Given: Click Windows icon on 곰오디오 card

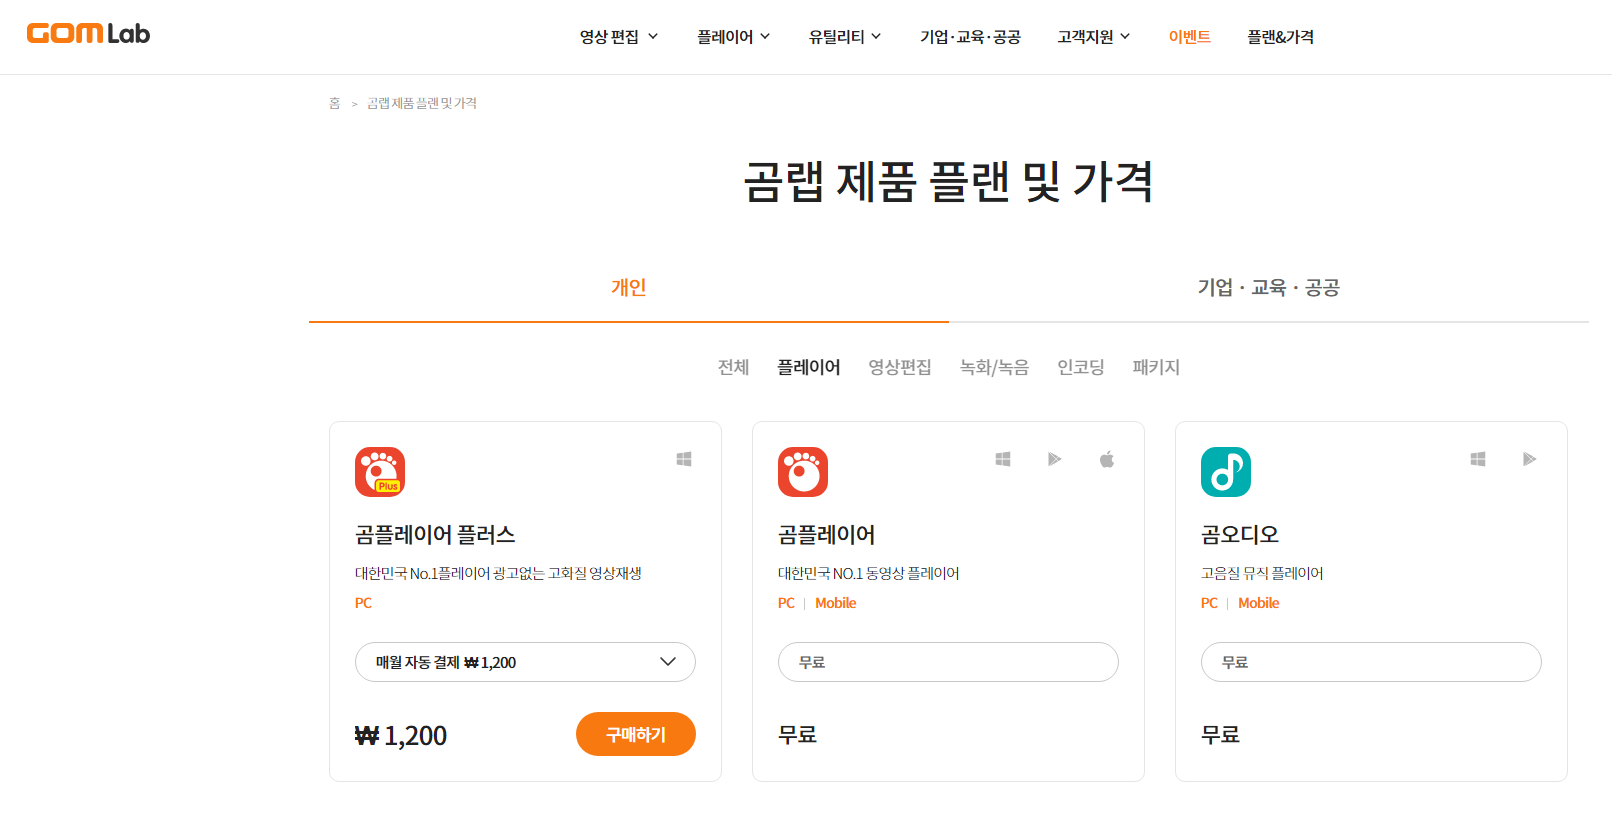Looking at the screenshot, I should [x=1478, y=459].
